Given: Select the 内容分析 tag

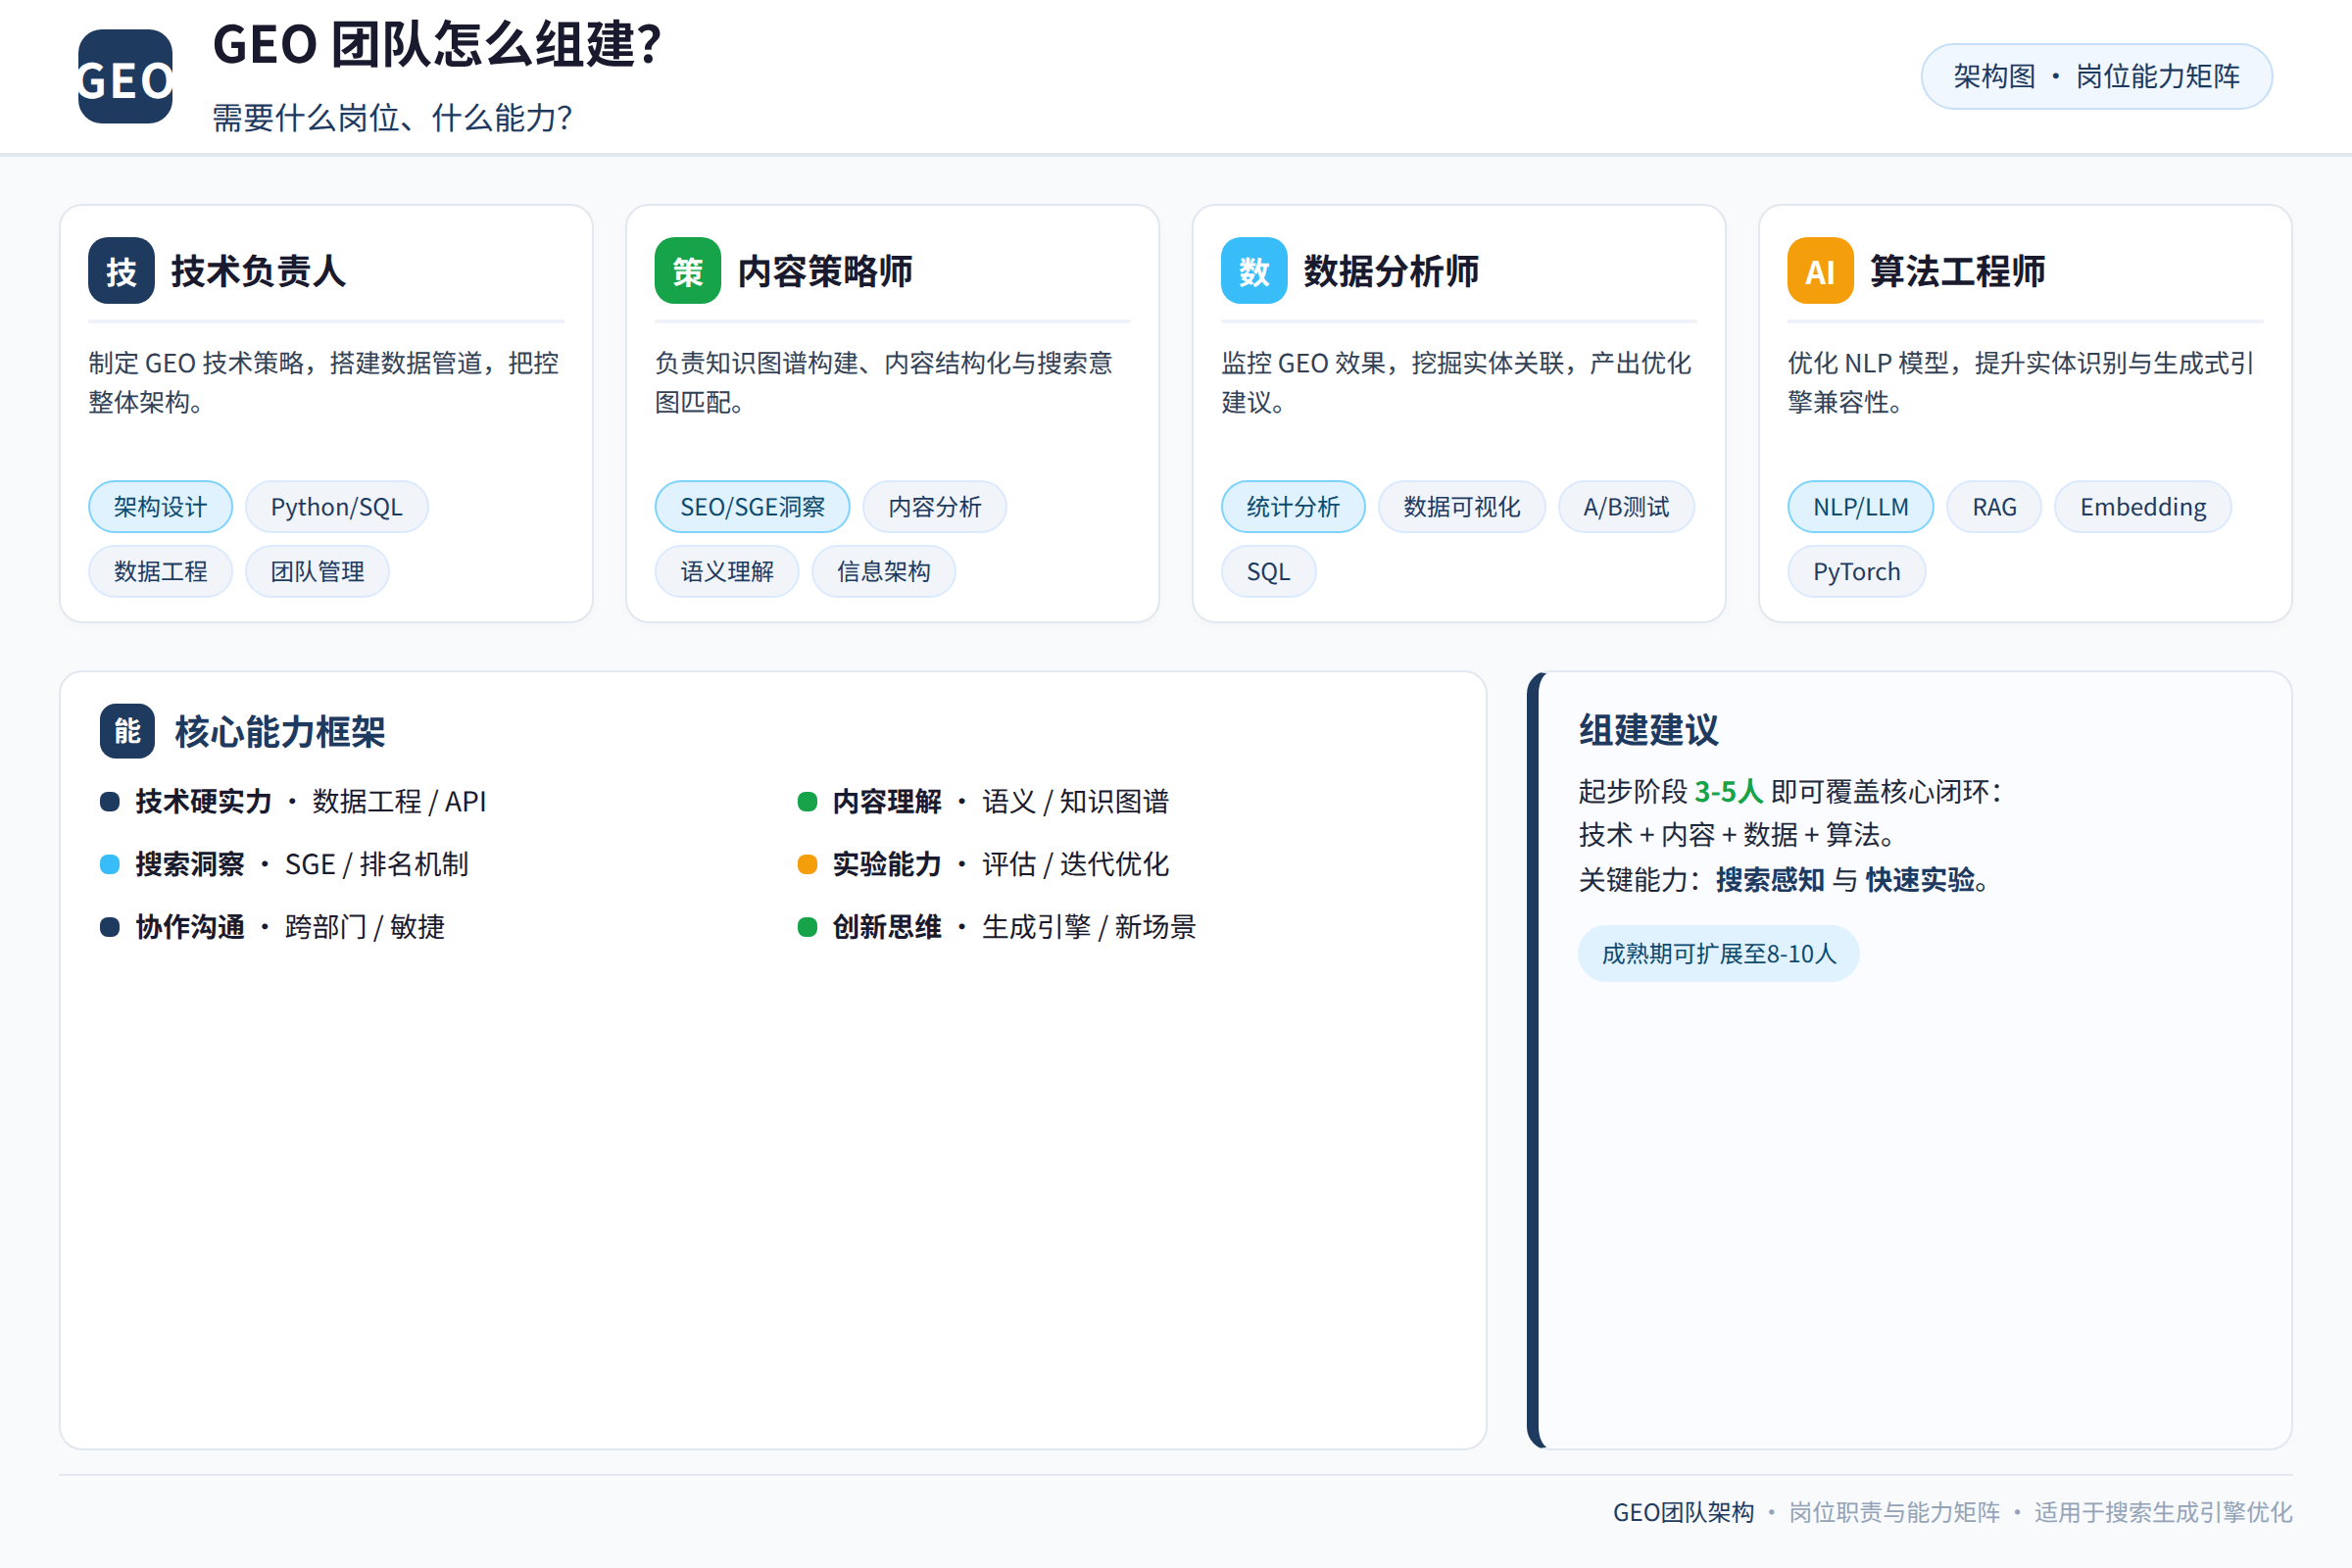Looking at the screenshot, I should (935, 507).
